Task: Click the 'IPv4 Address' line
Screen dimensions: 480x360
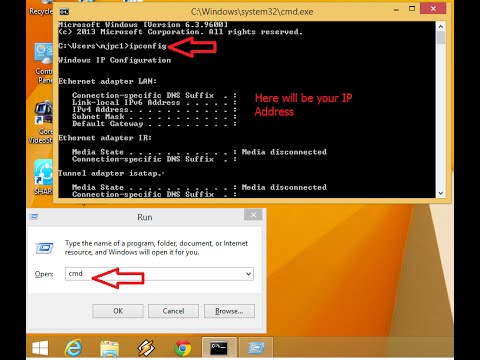Action: [154, 109]
